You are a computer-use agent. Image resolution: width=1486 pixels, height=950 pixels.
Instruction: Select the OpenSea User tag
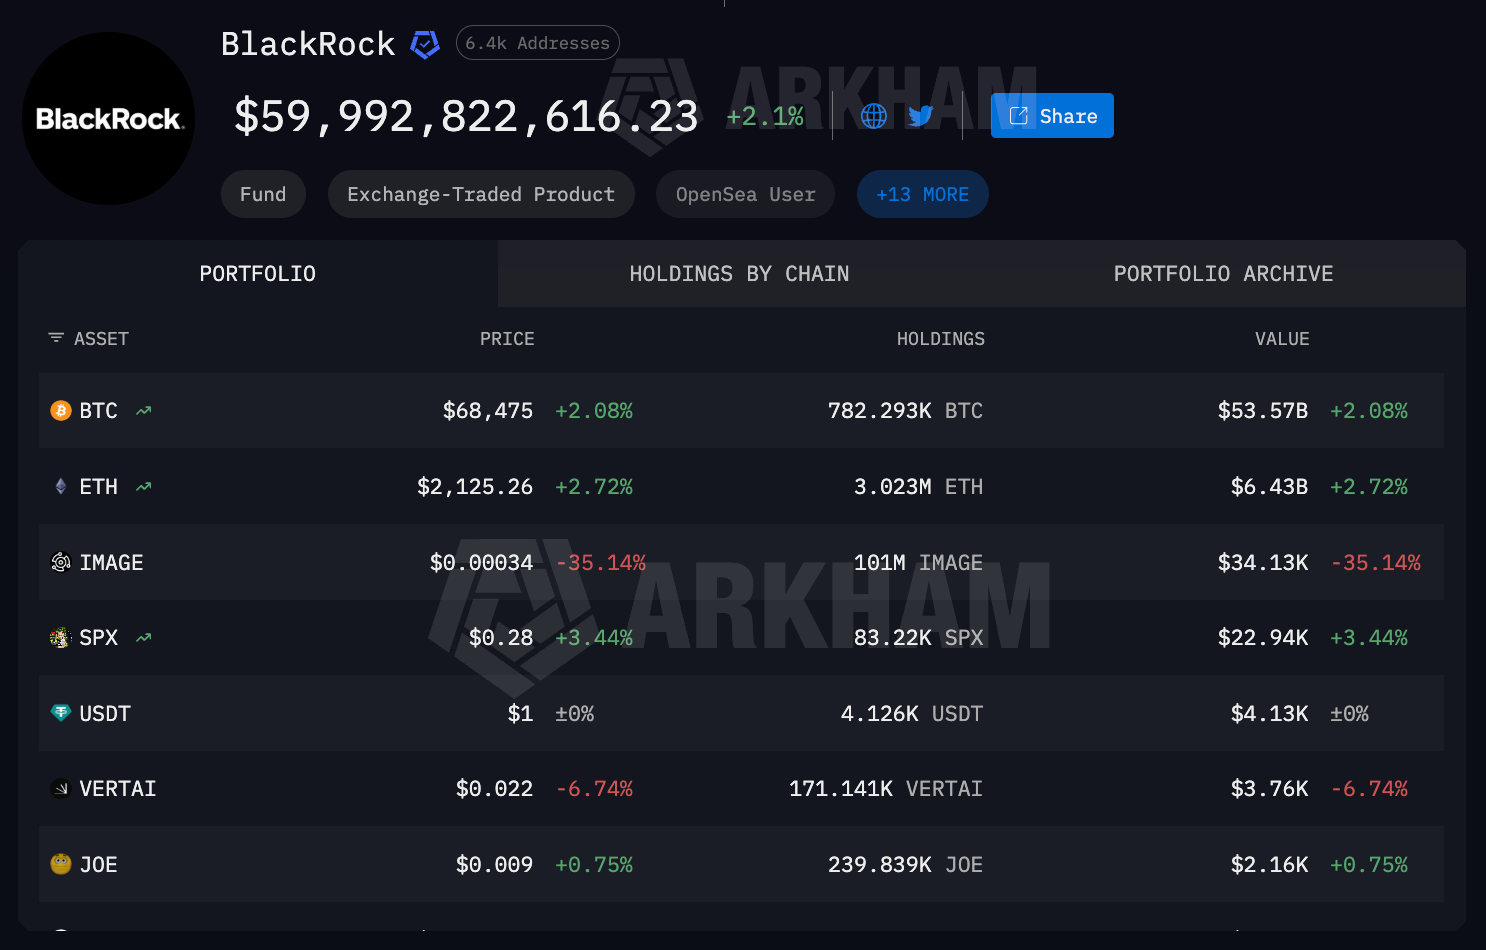(x=746, y=194)
